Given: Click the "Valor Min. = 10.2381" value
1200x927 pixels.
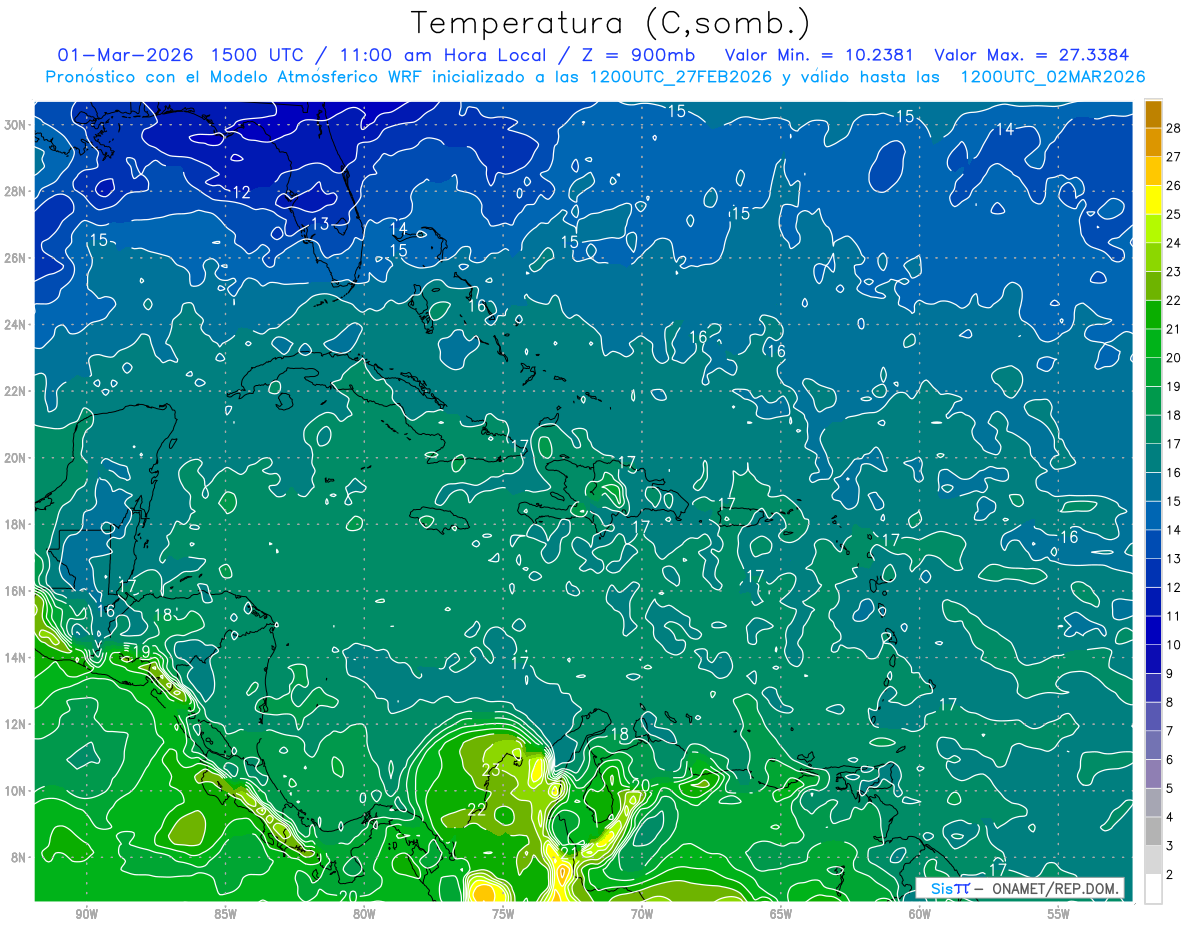Looking at the screenshot, I should 819,54.
